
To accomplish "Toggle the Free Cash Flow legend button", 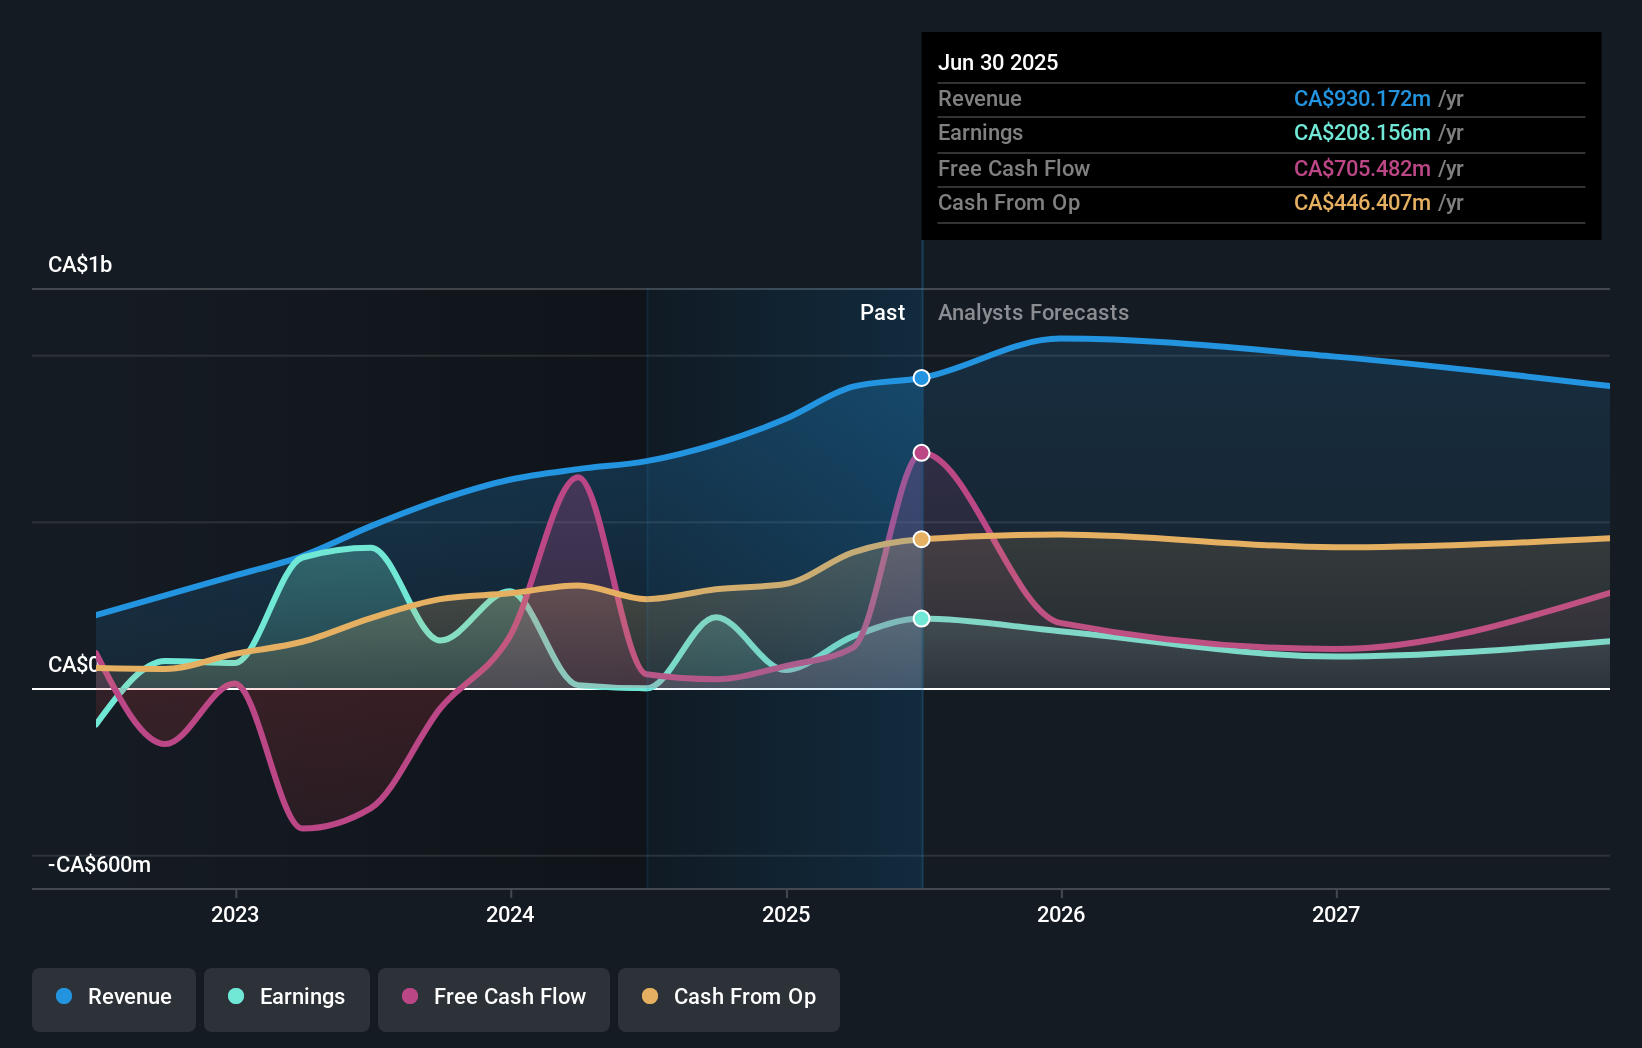I will coord(494,998).
